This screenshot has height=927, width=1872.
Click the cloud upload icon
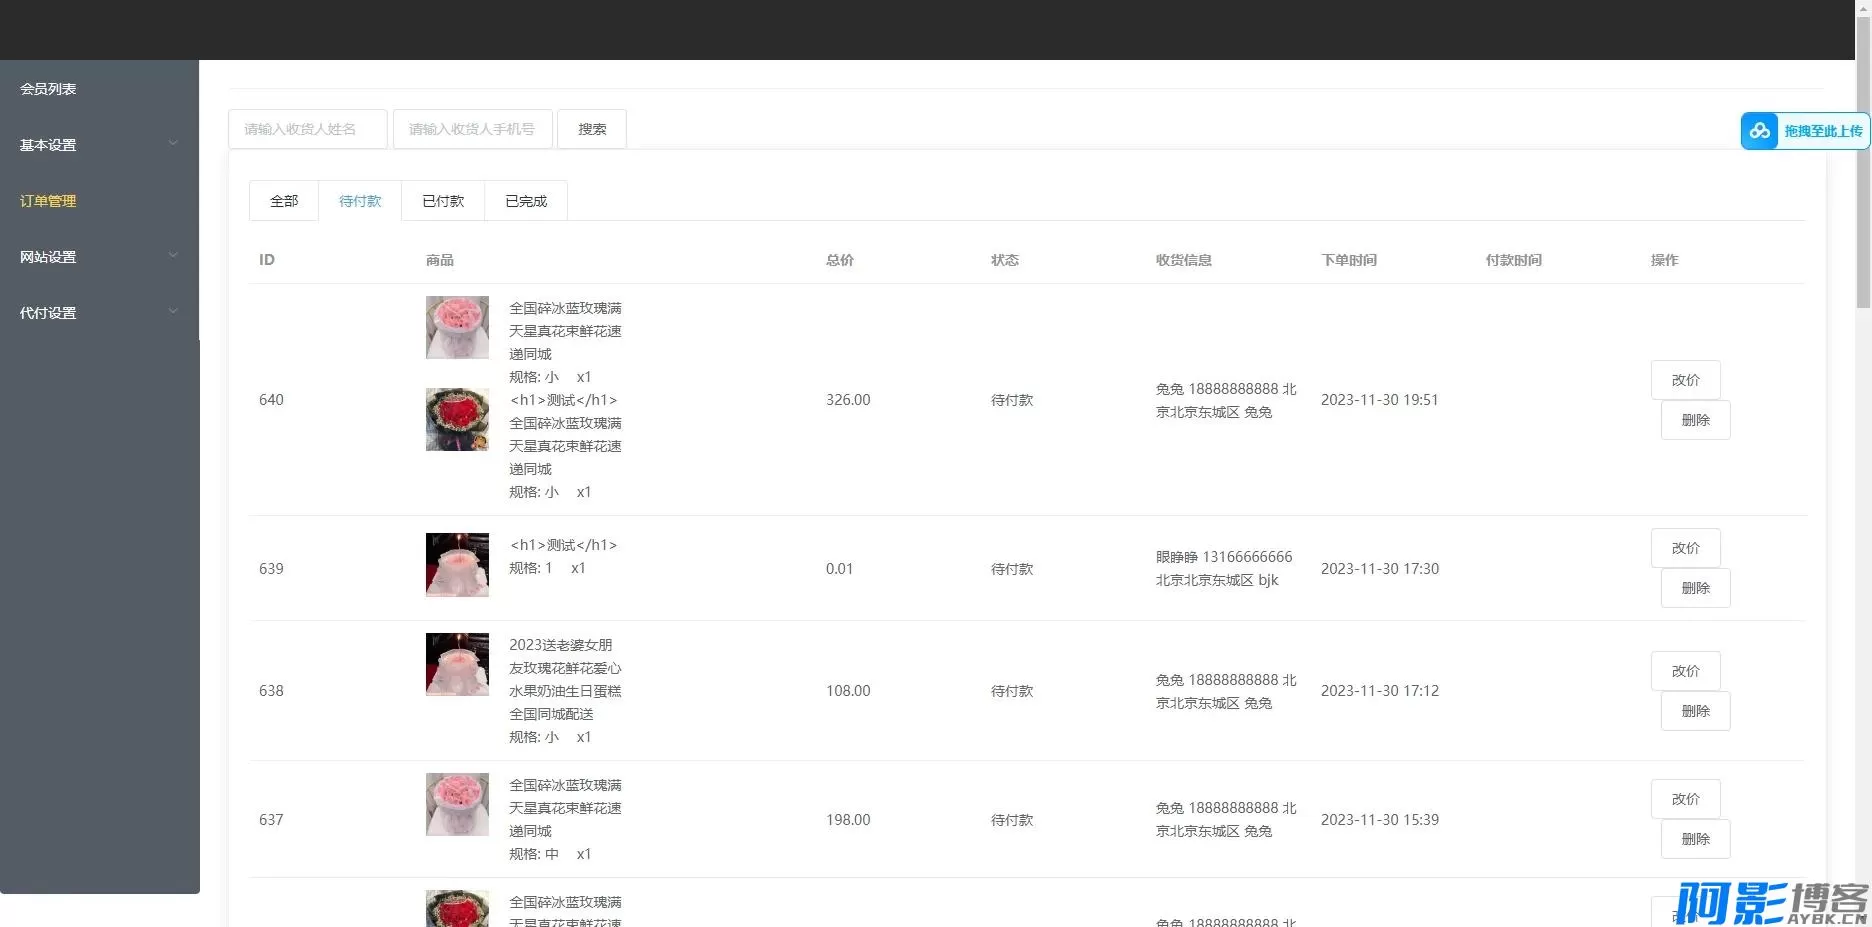tap(1759, 131)
